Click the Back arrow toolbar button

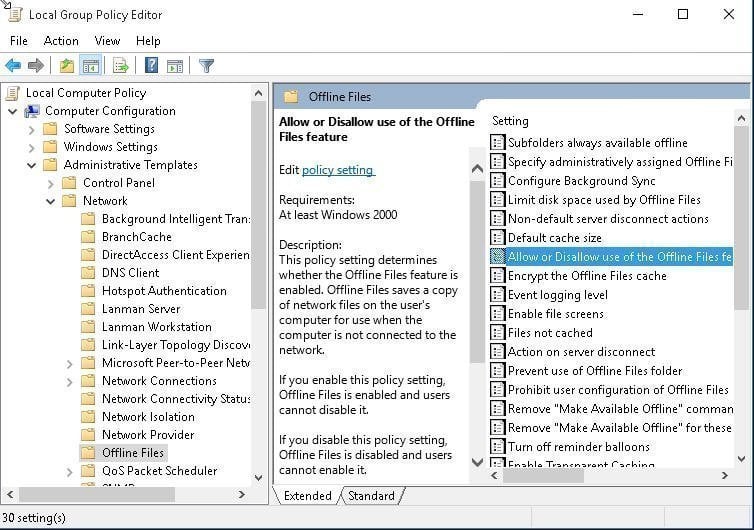(x=13, y=65)
